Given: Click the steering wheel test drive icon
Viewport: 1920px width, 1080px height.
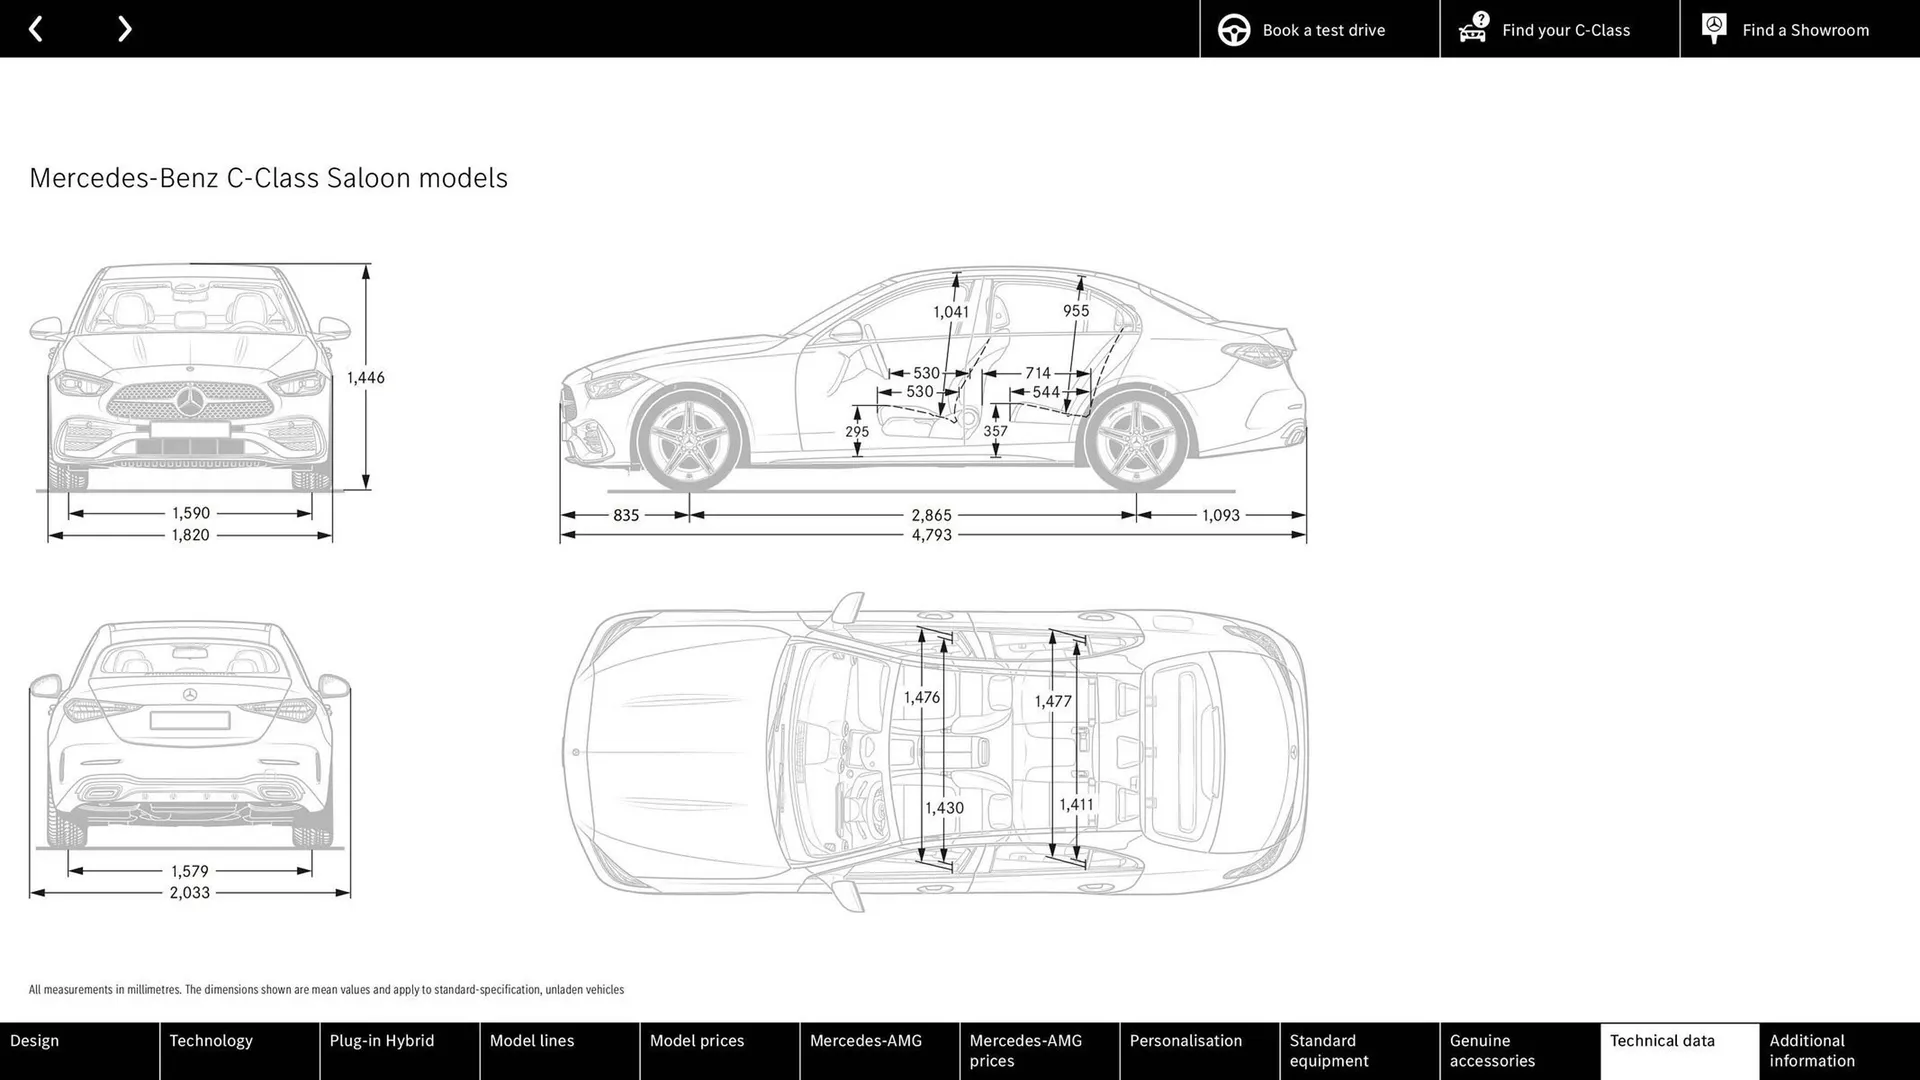Looking at the screenshot, I should (1234, 29).
